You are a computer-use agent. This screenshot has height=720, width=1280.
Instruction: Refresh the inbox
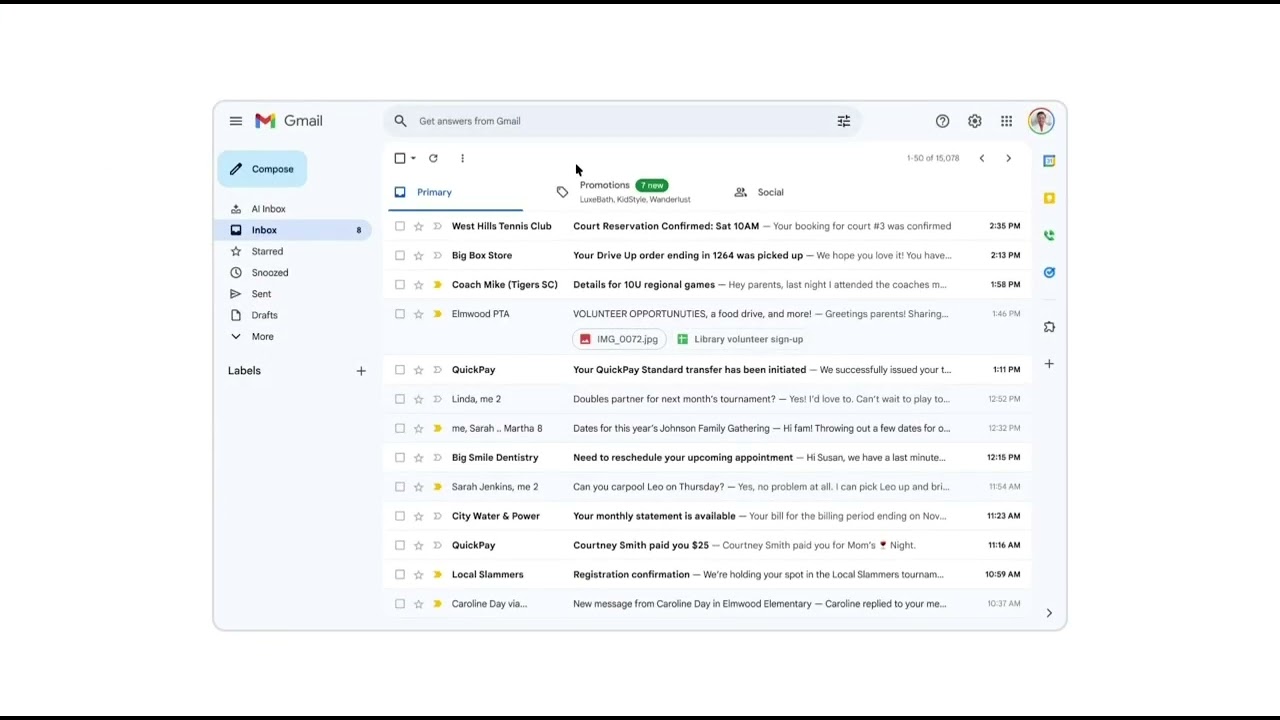coord(433,158)
